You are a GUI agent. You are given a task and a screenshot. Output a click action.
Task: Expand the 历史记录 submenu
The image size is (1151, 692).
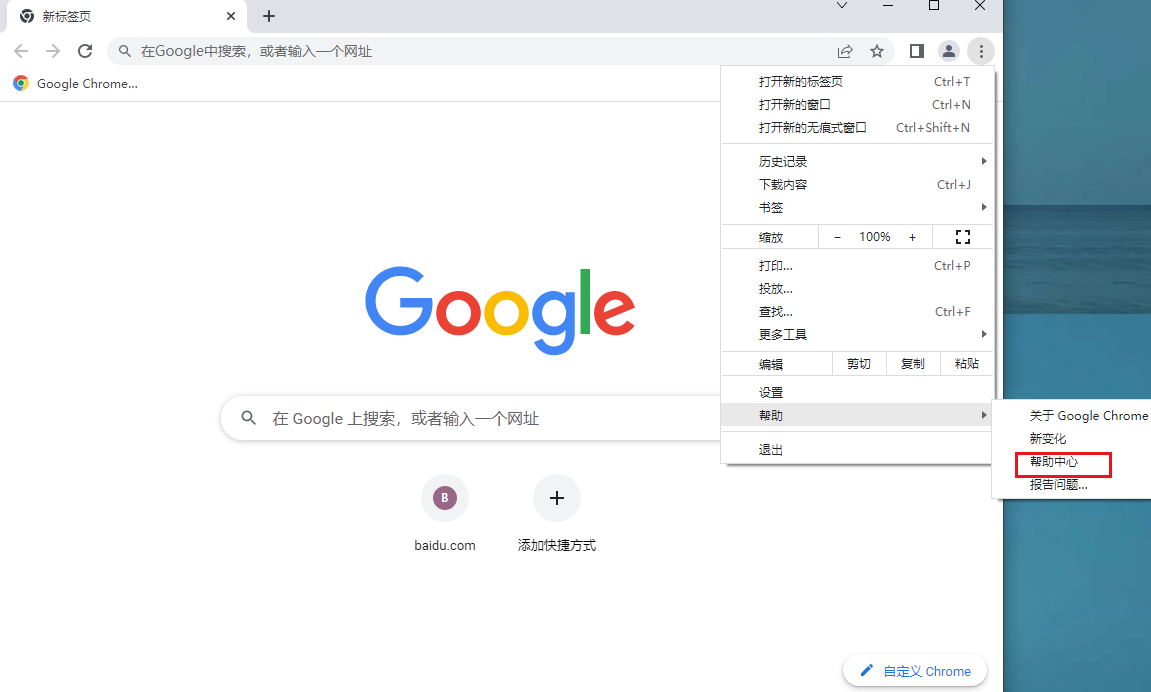pyautogui.click(x=857, y=161)
